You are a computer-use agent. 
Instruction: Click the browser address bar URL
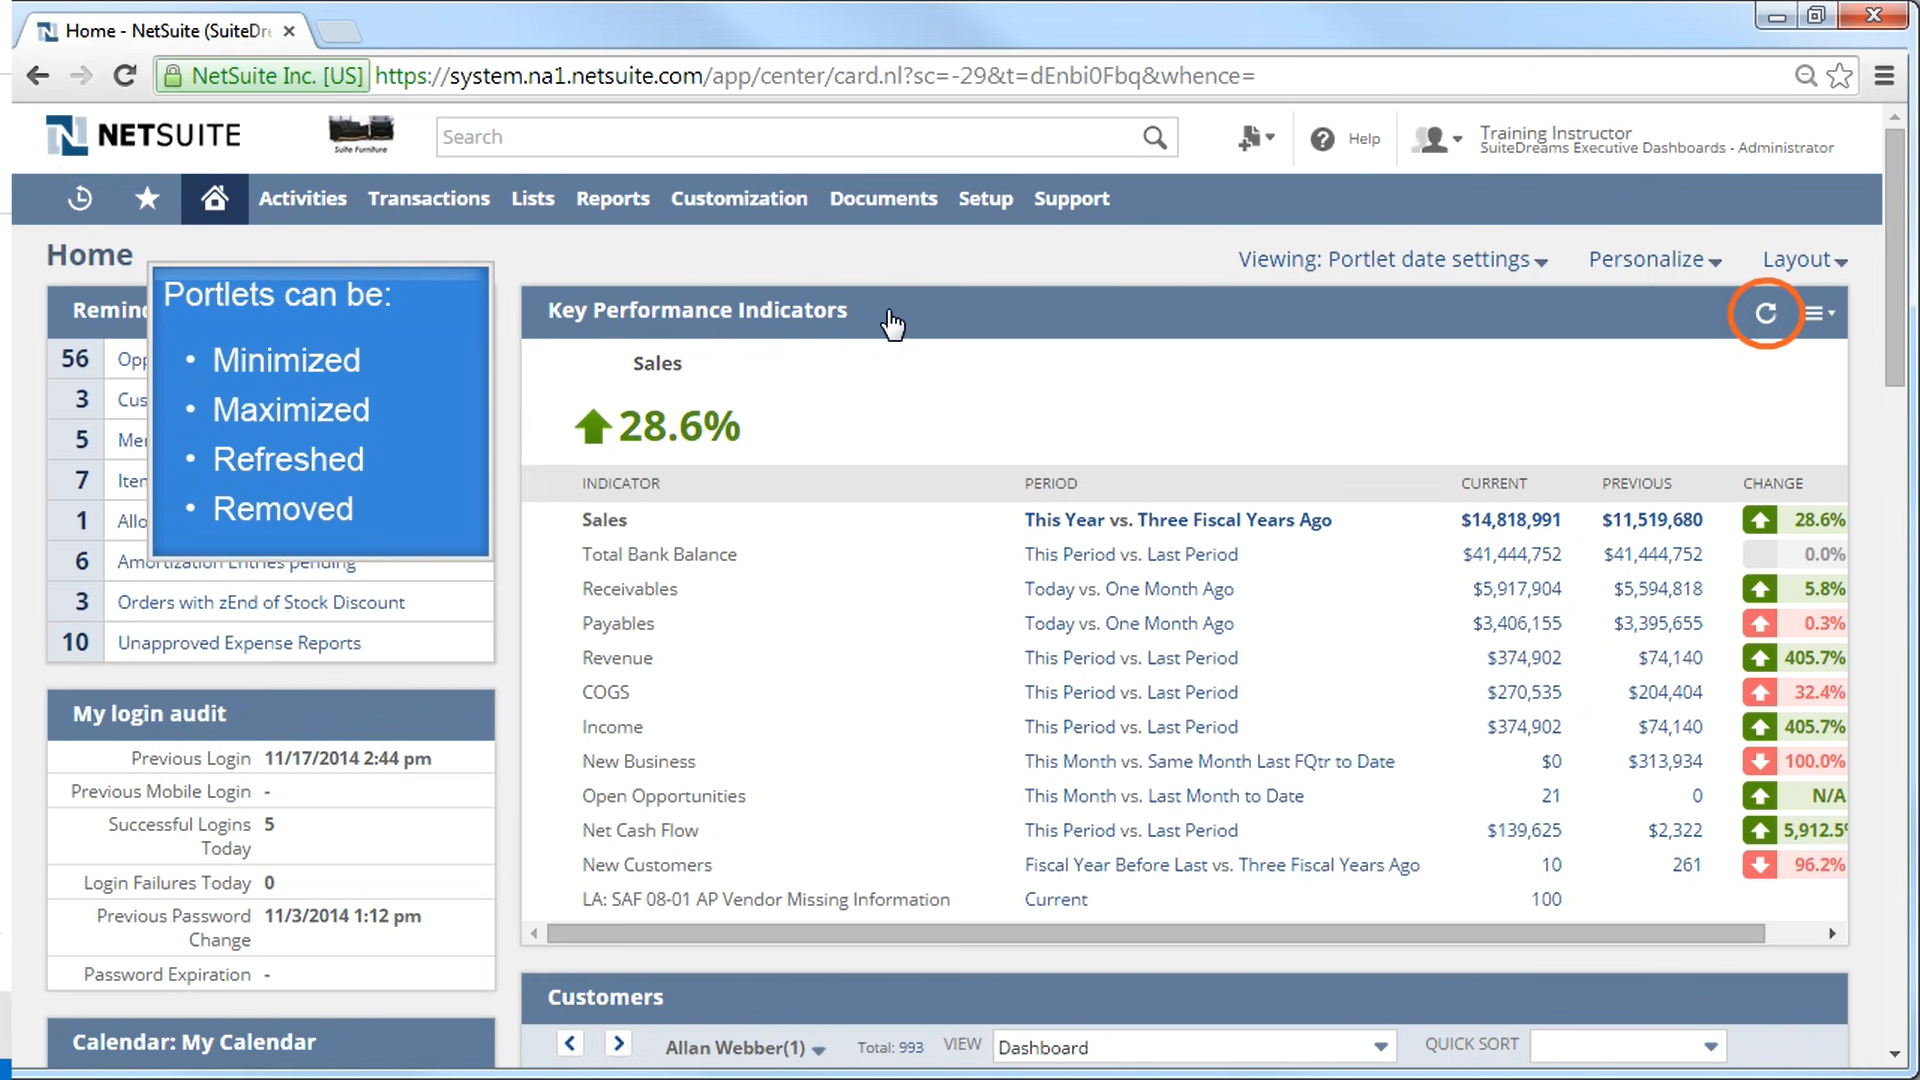[x=815, y=76]
